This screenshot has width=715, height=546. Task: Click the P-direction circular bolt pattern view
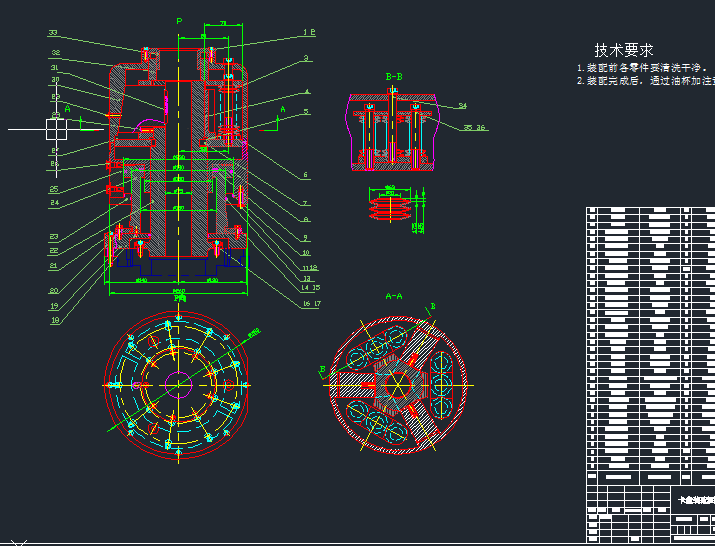click(178, 385)
